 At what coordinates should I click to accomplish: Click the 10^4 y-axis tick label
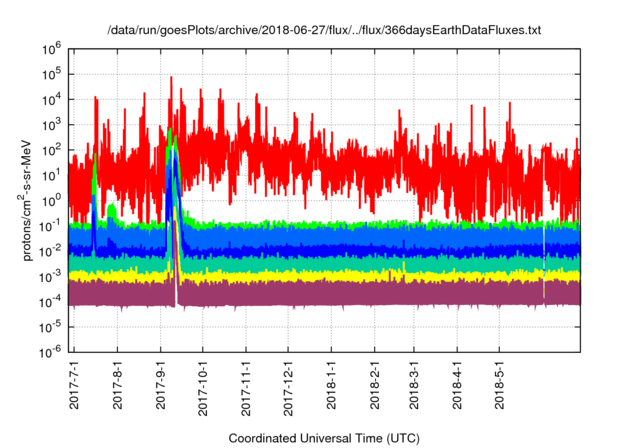(x=51, y=100)
